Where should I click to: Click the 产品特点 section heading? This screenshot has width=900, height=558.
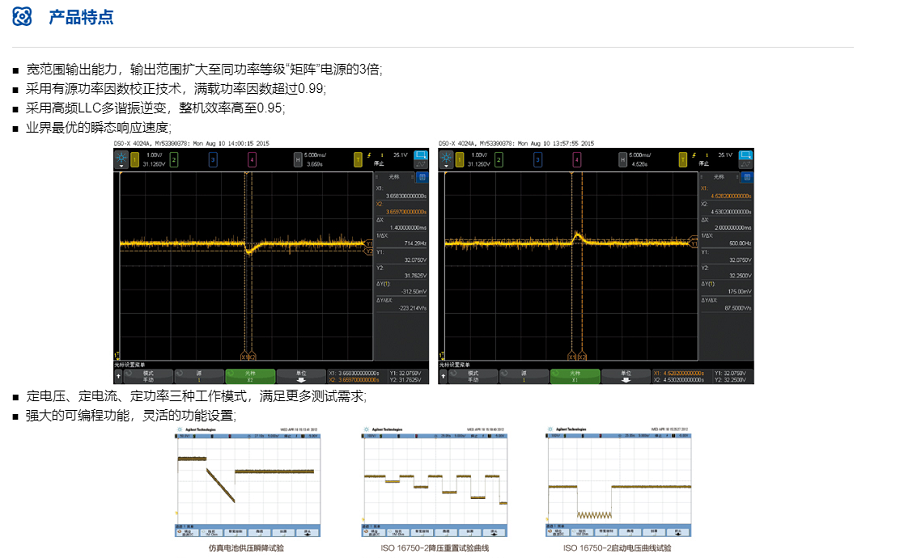click(x=80, y=17)
